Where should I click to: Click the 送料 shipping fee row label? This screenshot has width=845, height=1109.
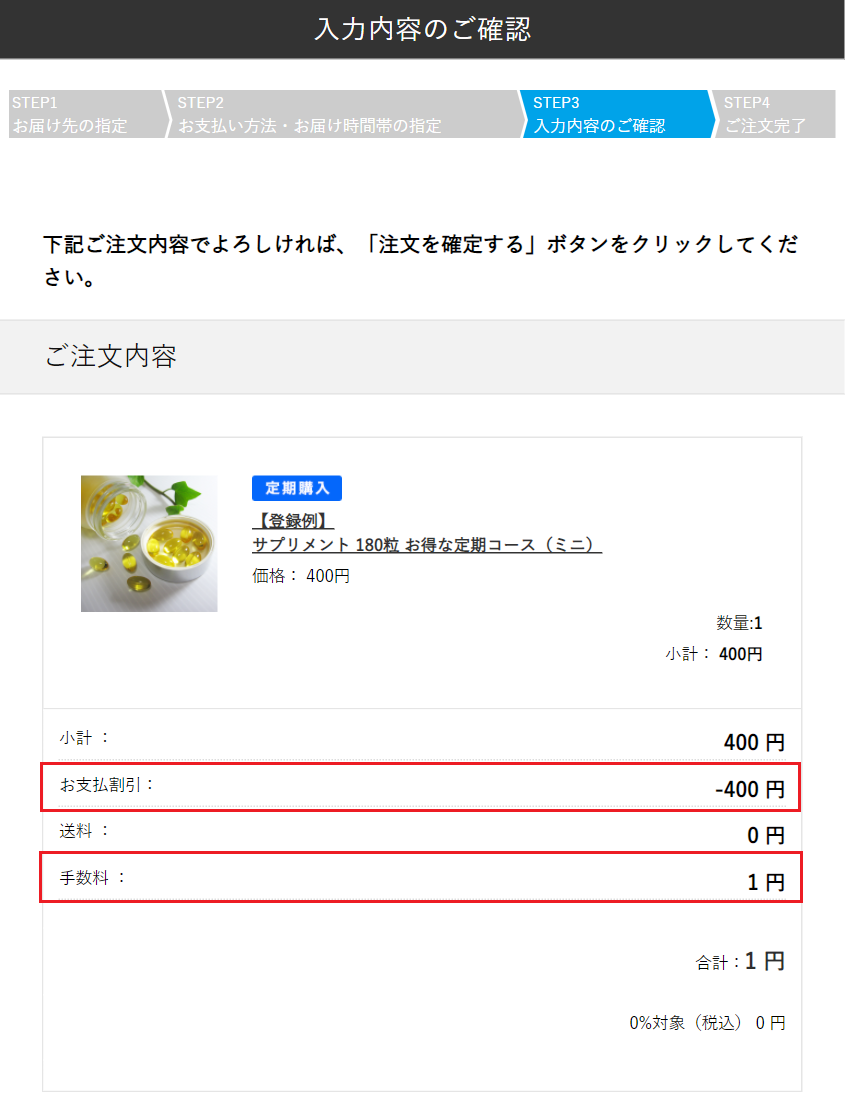point(84,830)
